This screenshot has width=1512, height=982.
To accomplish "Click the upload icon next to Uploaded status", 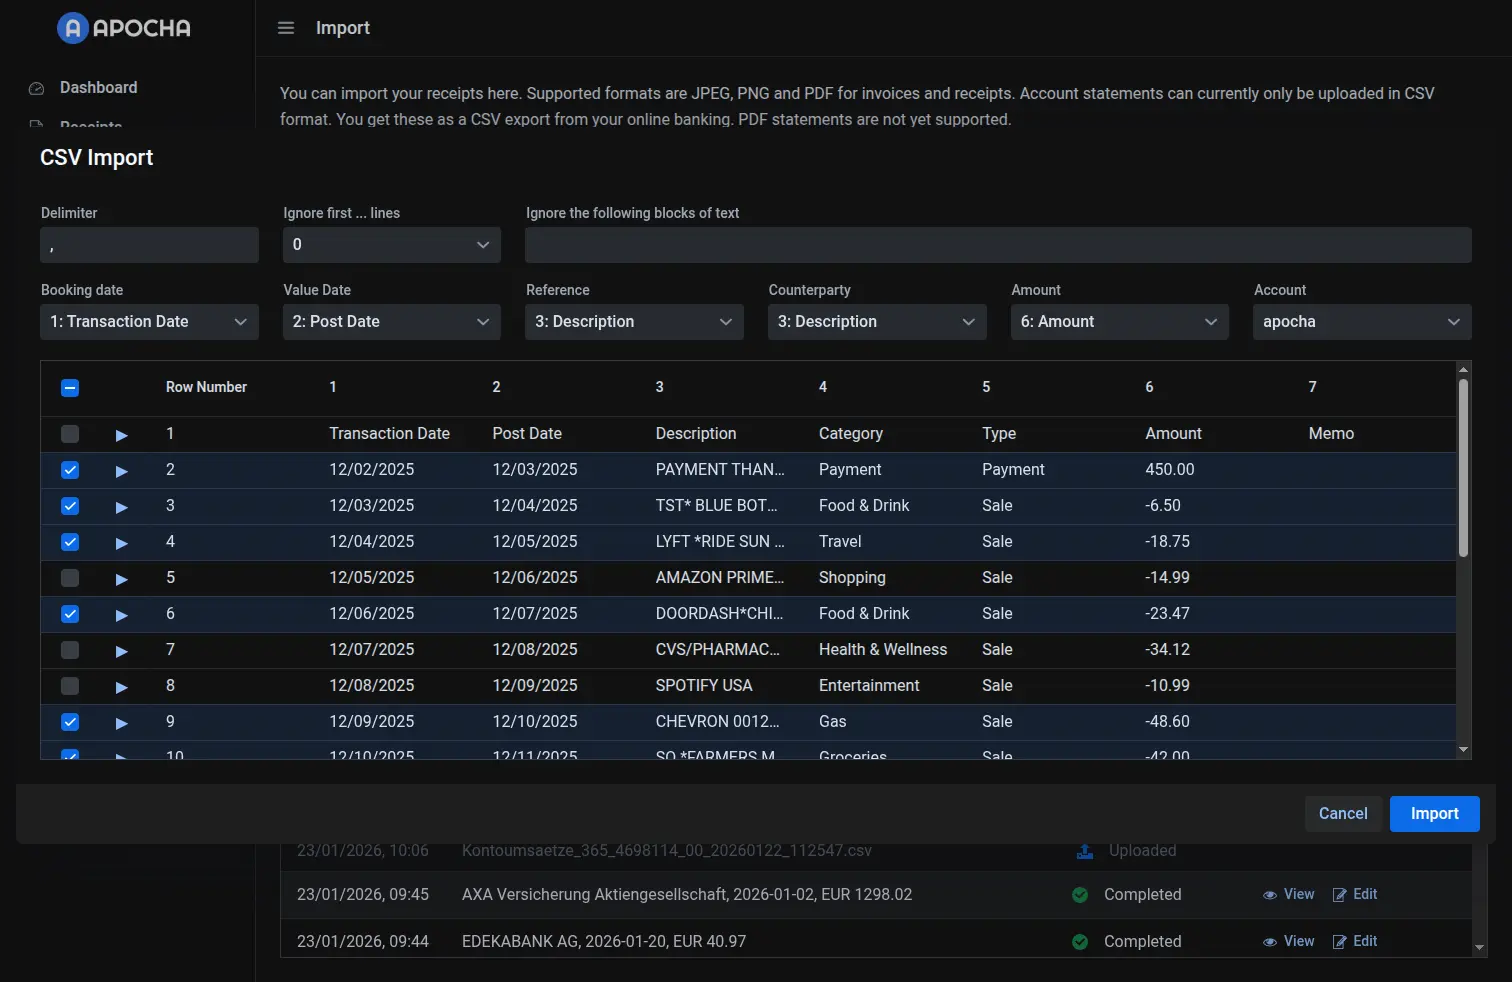I will point(1084,851).
